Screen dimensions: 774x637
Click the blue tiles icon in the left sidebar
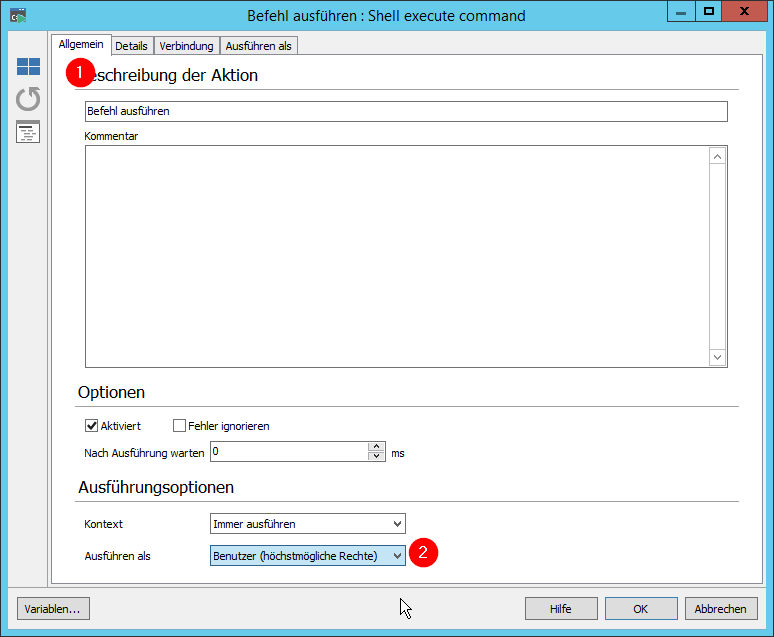tap(28, 67)
